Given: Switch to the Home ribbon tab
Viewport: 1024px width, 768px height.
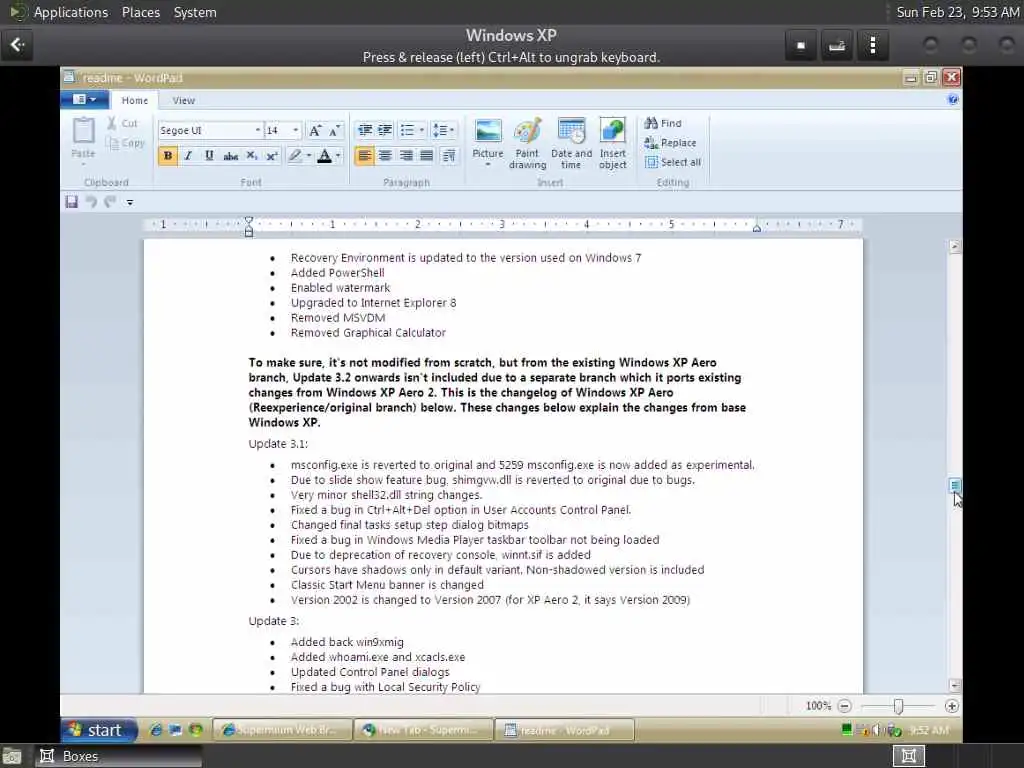Looking at the screenshot, I should [135, 100].
